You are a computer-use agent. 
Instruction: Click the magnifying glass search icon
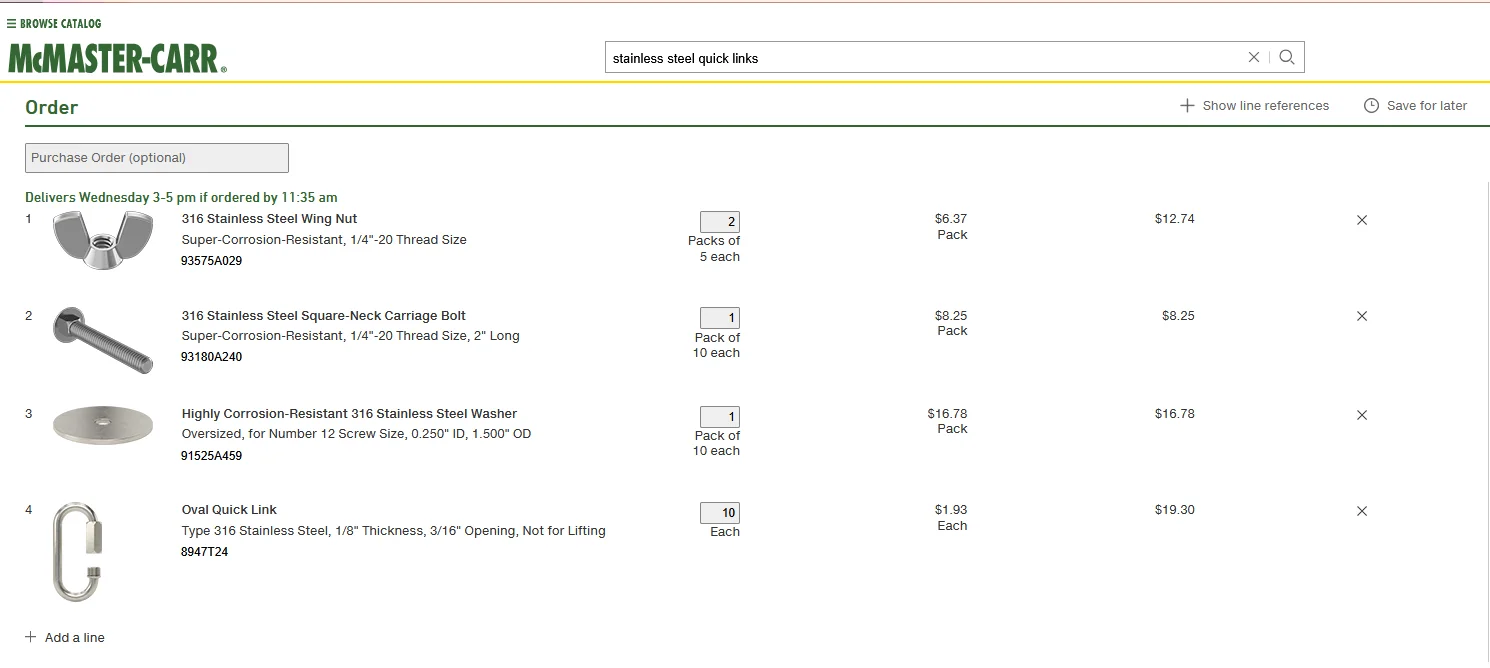1287,58
